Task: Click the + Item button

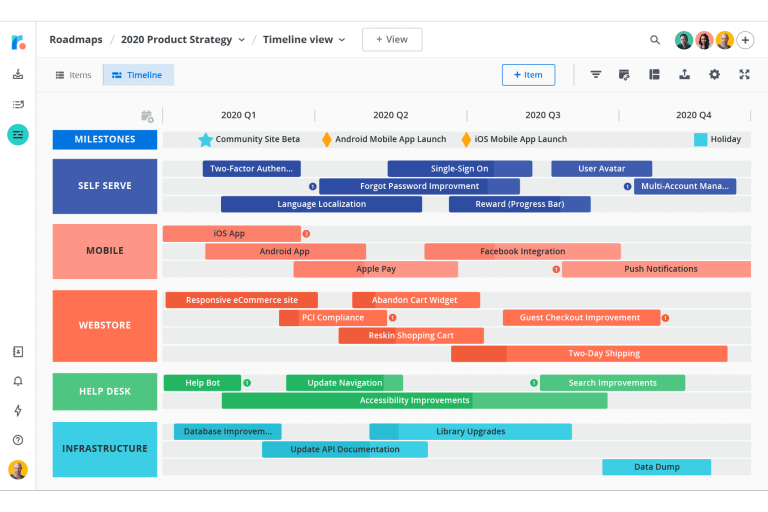Action: pos(528,75)
